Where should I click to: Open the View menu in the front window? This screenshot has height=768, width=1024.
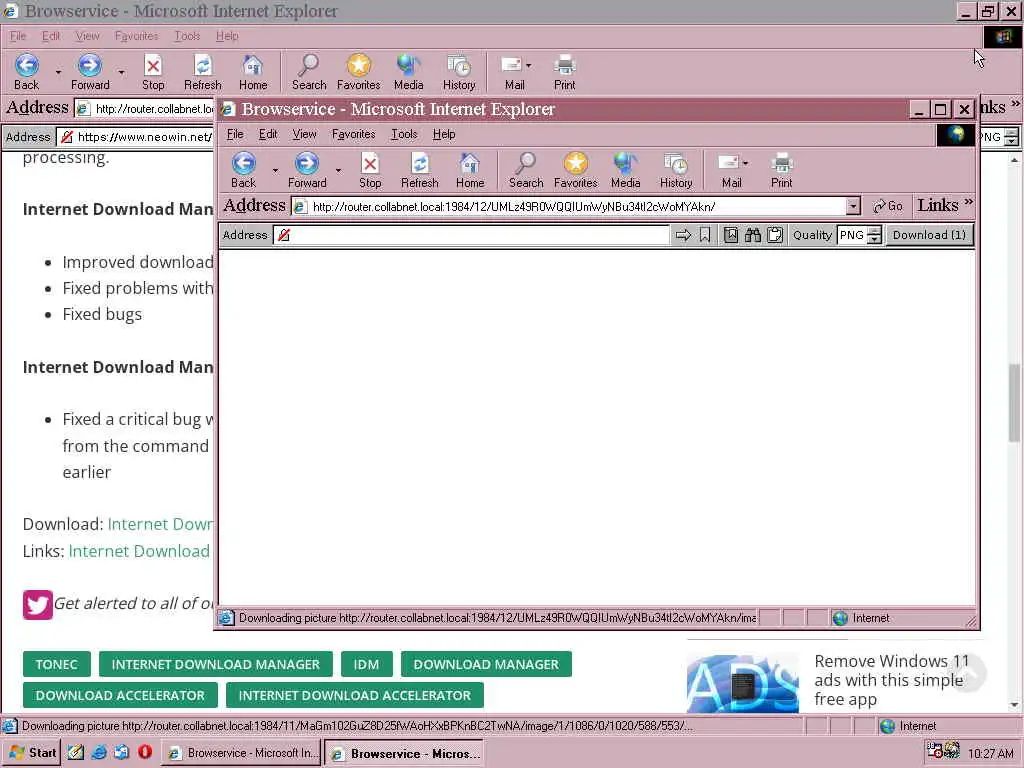[304, 134]
